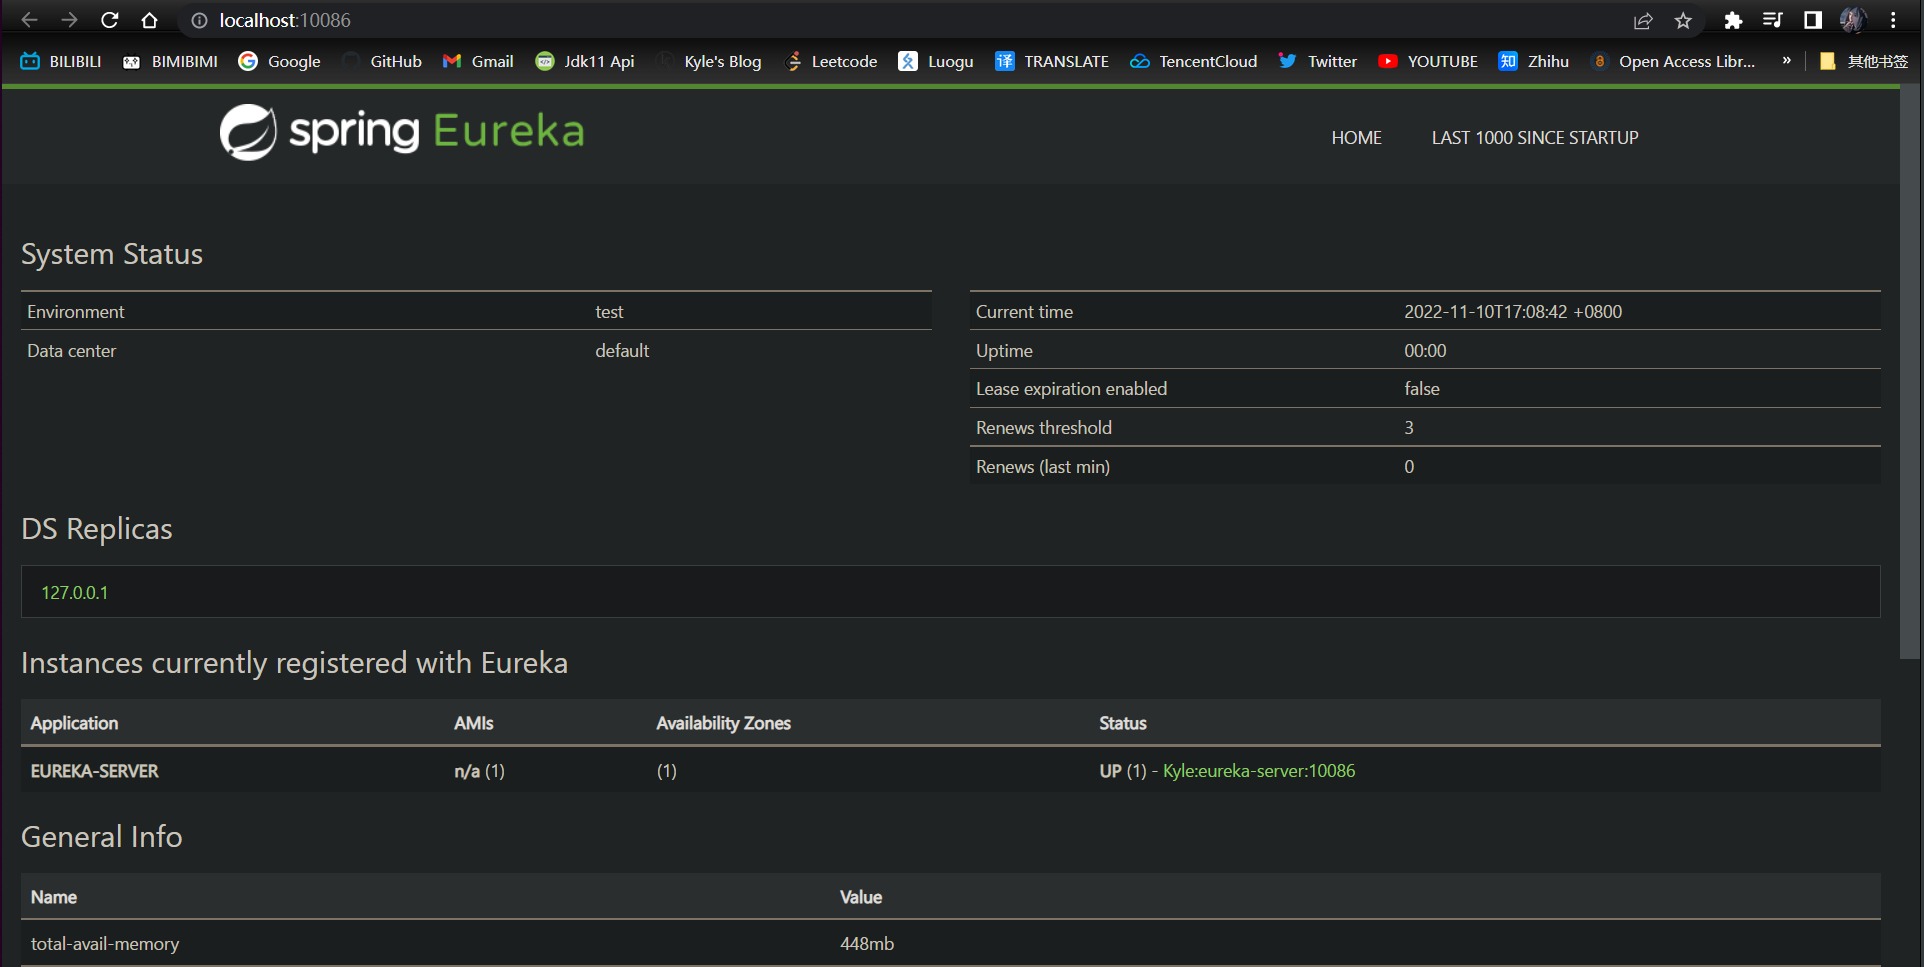Open the Kyle:eureka-server:10086 instance link
The image size is (1924, 967).
pyautogui.click(x=1257, y=771)
